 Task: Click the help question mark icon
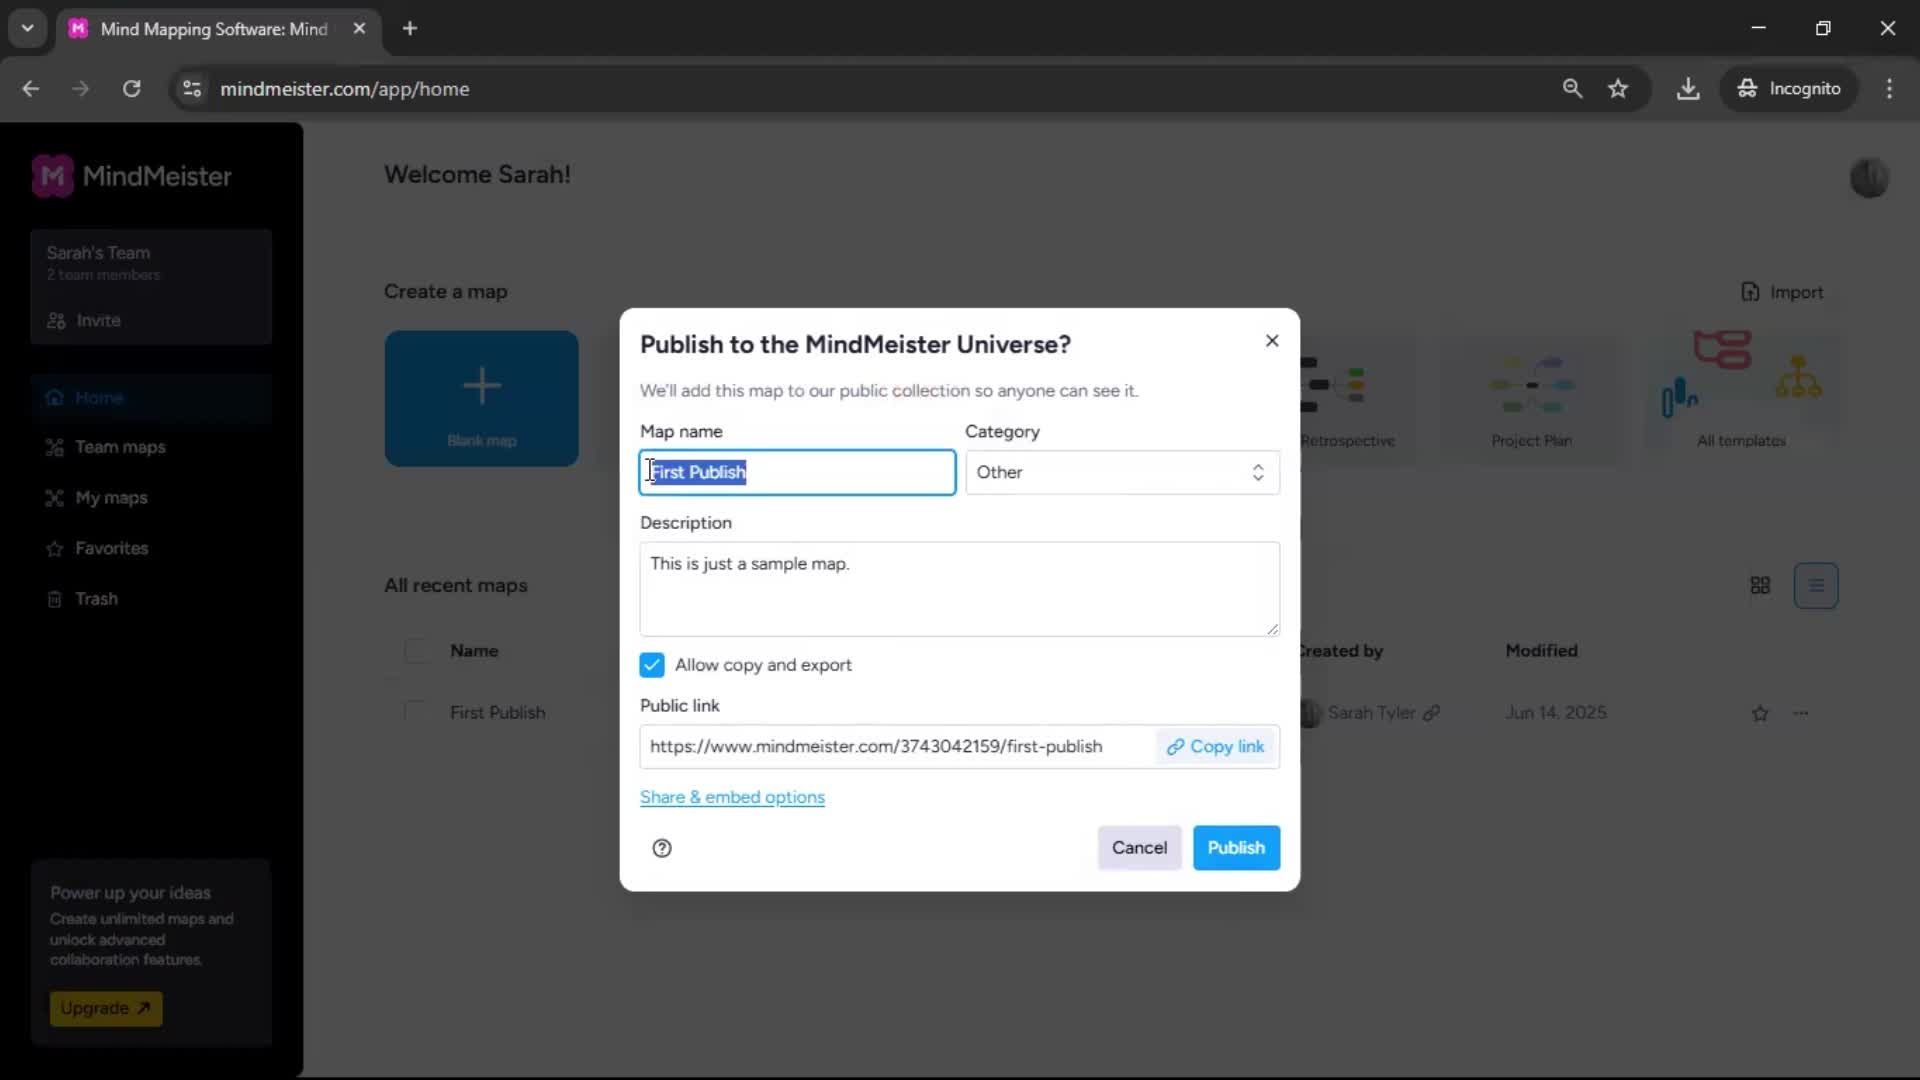click(661, 848)
